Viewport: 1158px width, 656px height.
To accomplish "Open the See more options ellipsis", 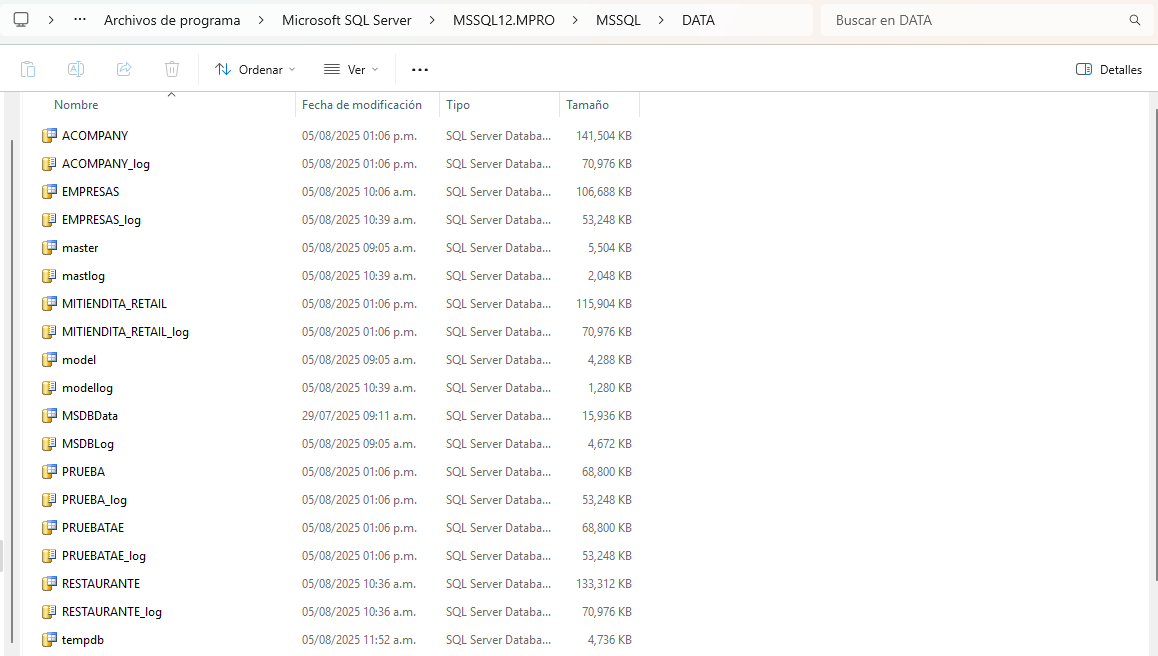I will pos(420,69).
